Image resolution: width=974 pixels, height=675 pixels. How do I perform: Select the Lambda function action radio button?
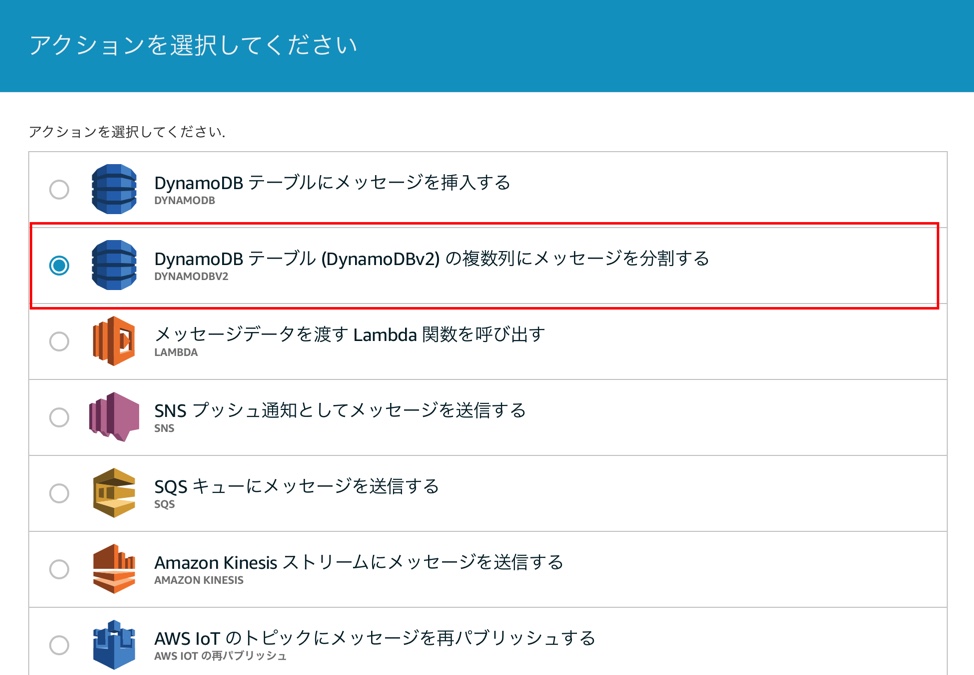point(59,341)
